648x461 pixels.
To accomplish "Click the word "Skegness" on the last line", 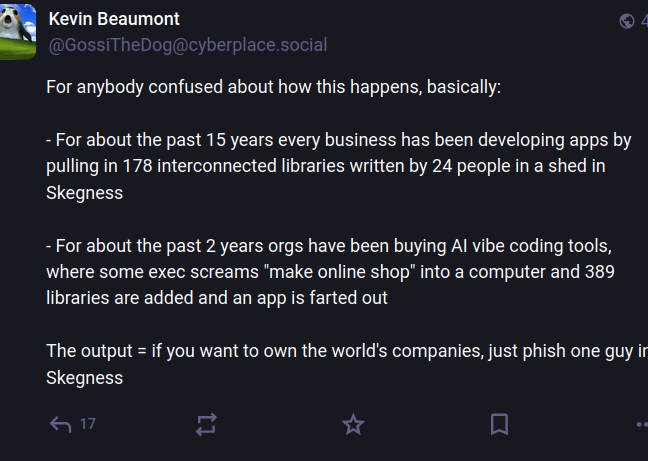I will click(85, 378).
